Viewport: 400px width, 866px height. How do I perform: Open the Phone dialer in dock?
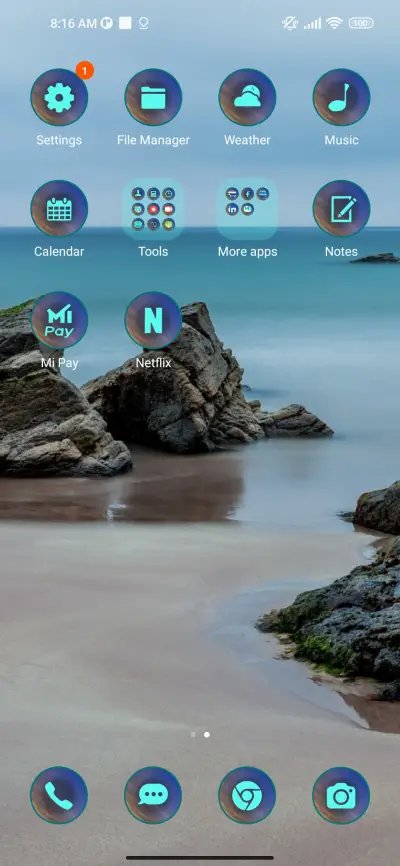point(59,795)
